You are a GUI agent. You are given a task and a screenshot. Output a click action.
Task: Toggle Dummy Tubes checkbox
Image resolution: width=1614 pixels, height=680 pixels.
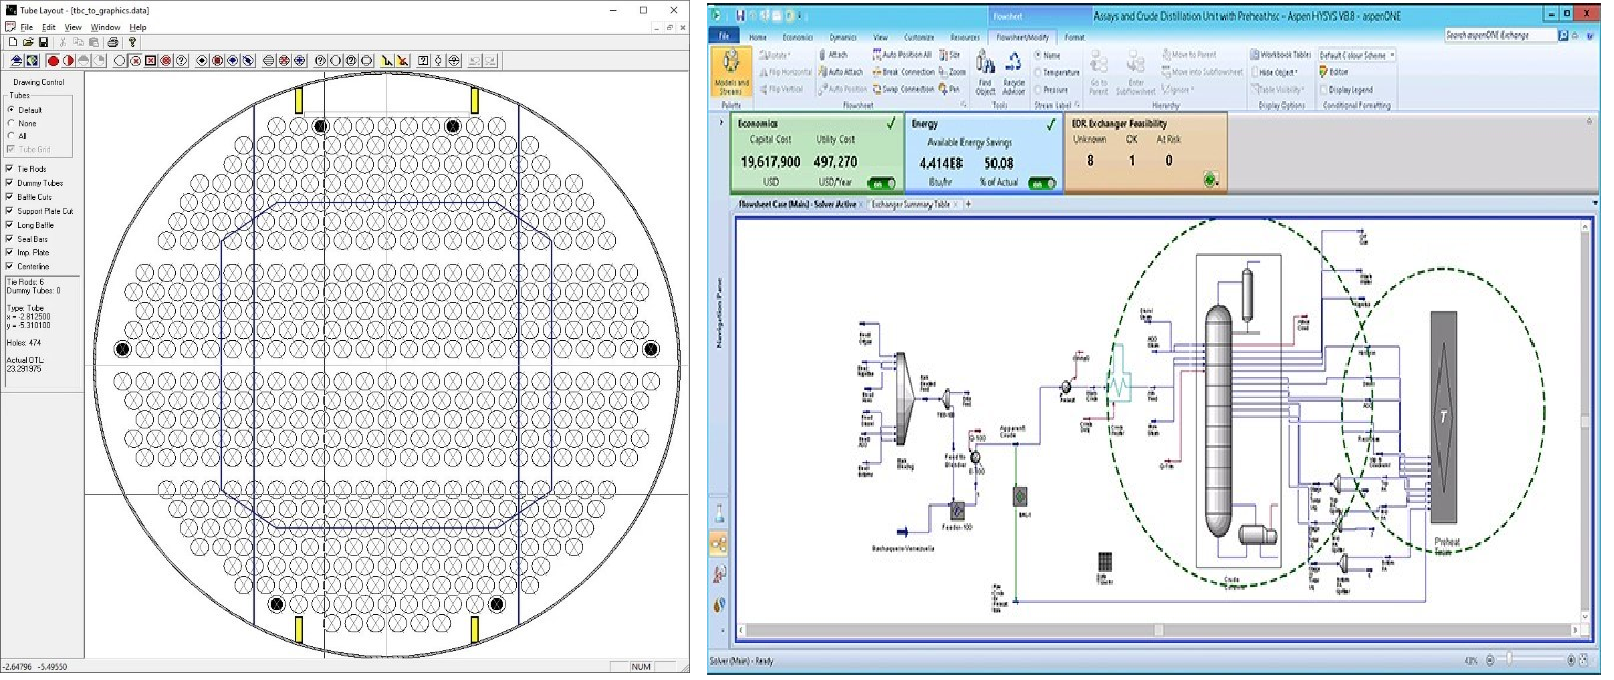[10, 183]
